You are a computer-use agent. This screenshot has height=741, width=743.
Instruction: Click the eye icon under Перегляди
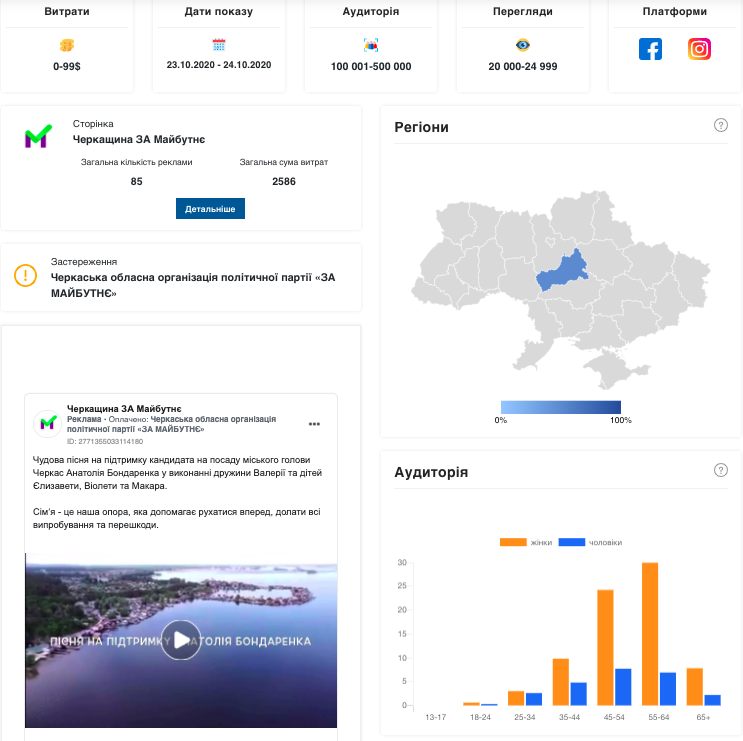click(523, 45)
